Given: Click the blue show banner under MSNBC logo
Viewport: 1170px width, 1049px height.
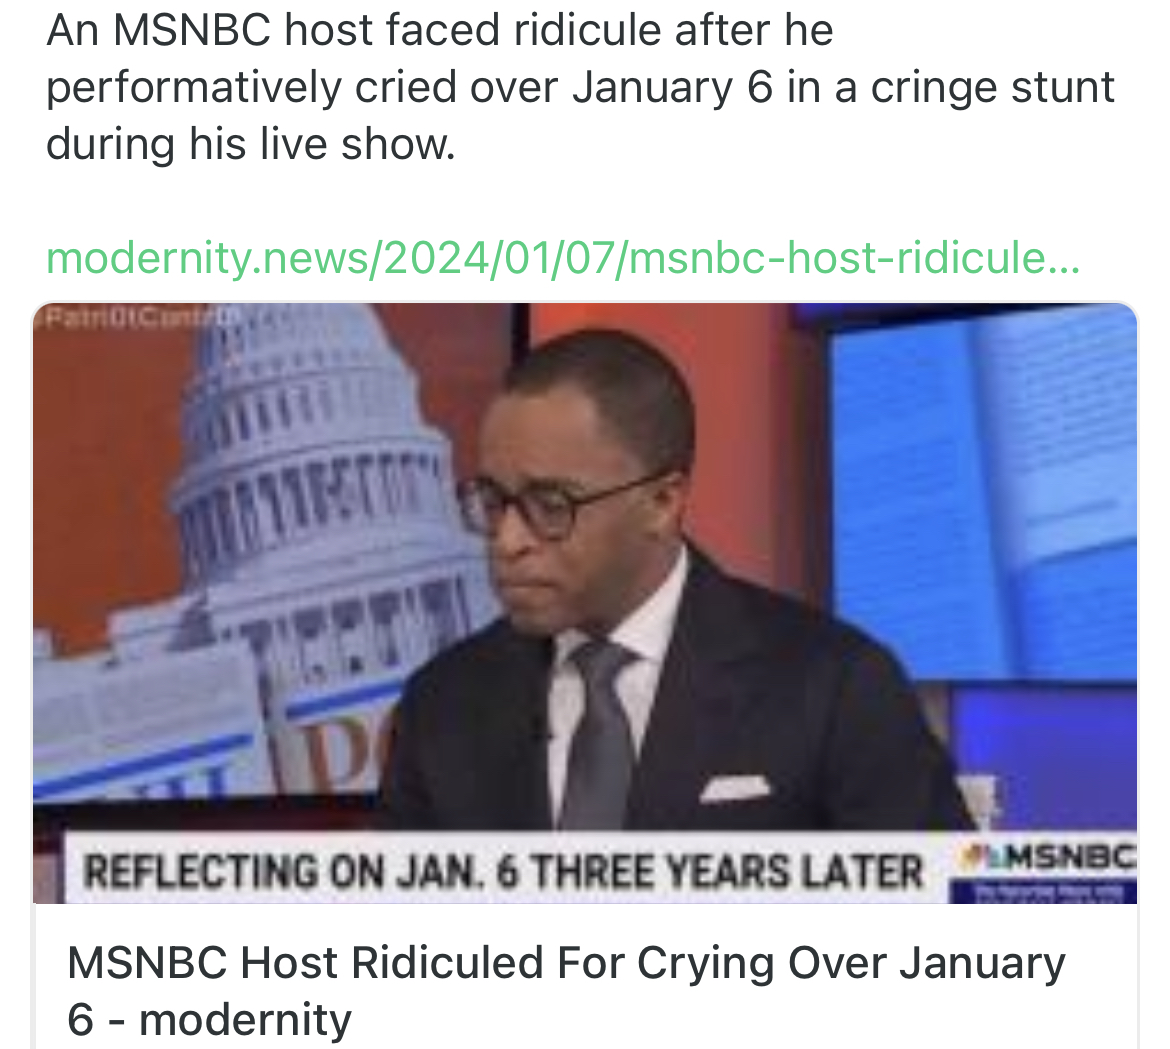Looking at the screenshot, I should (1042, 892).
